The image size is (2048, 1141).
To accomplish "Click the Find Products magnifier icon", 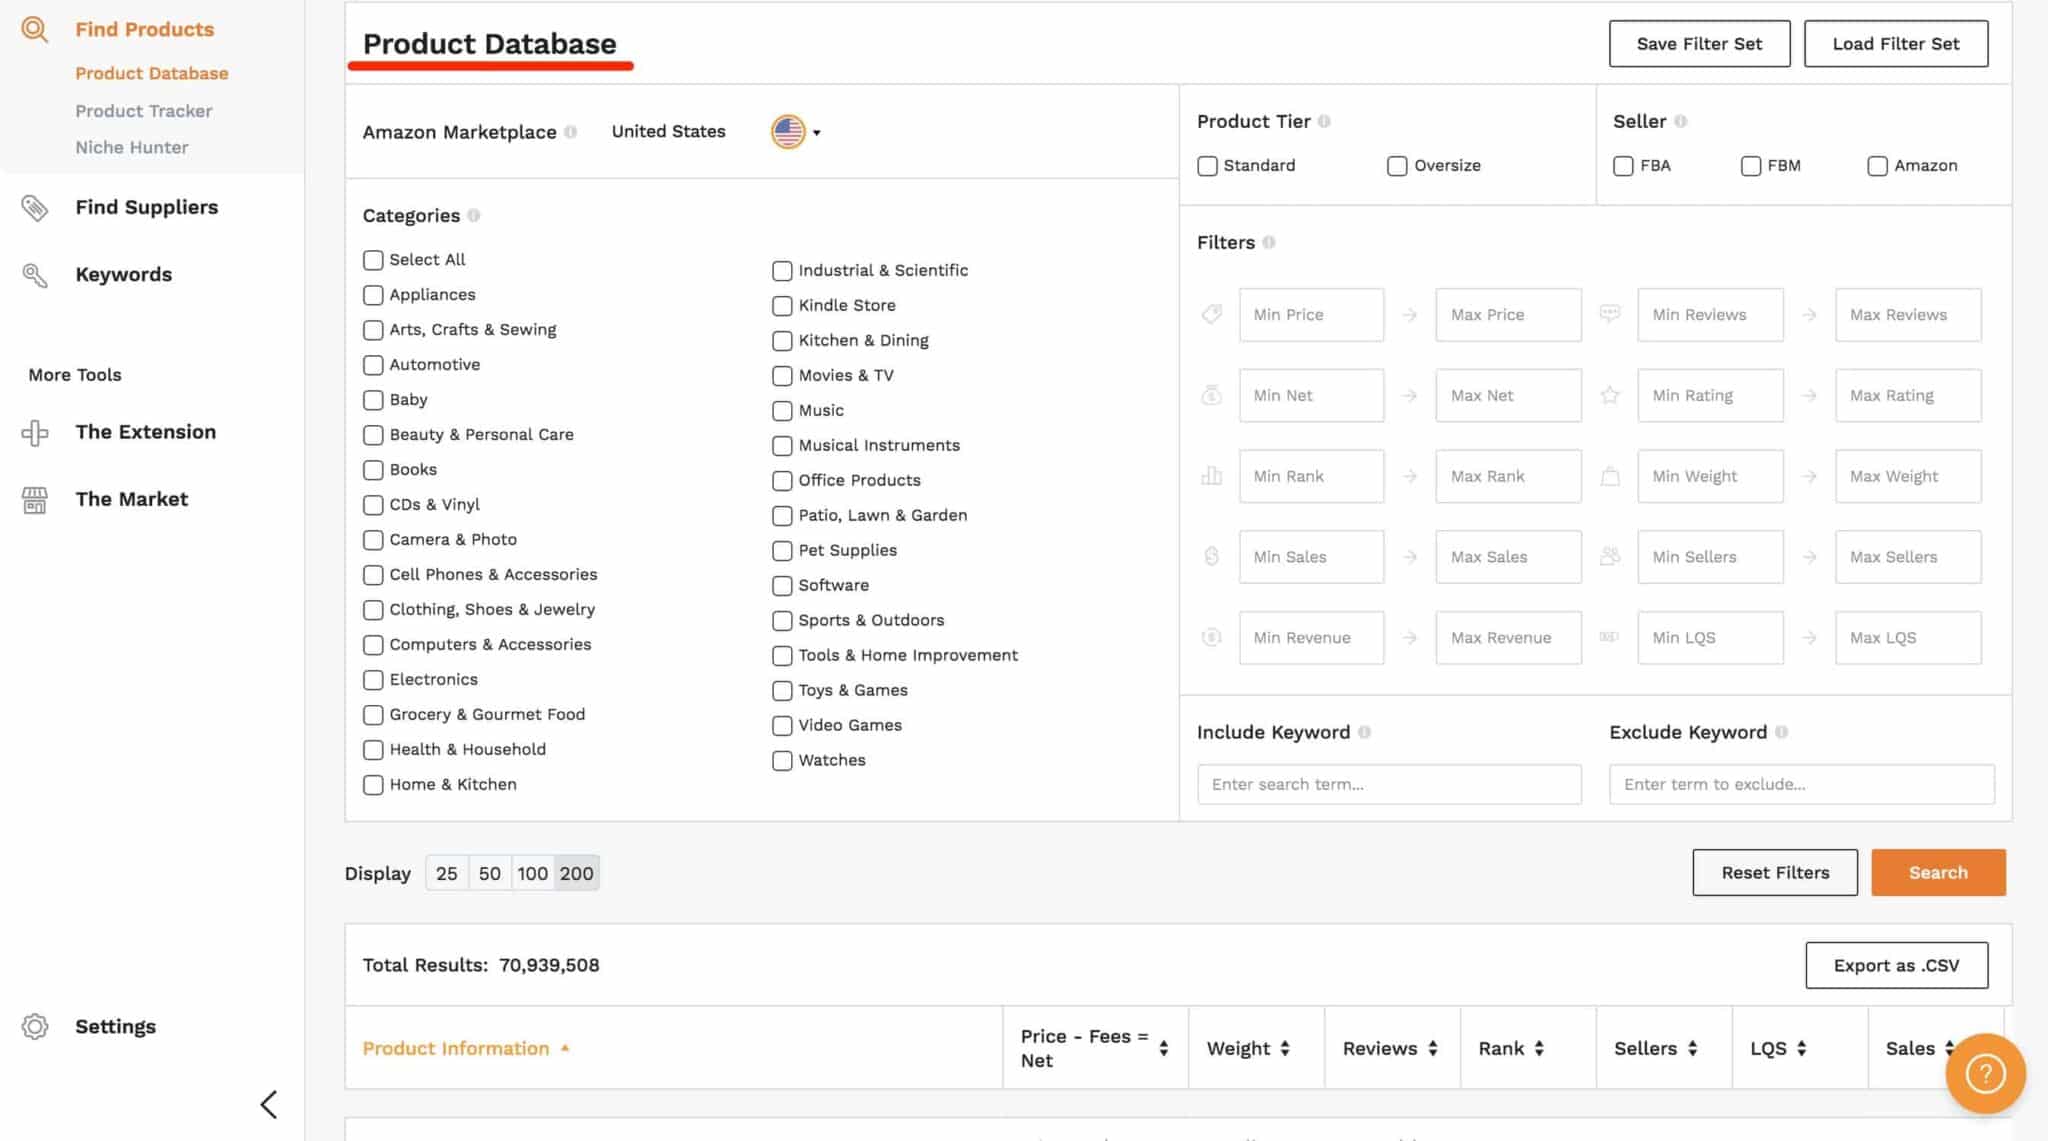I will coord(35,30).
